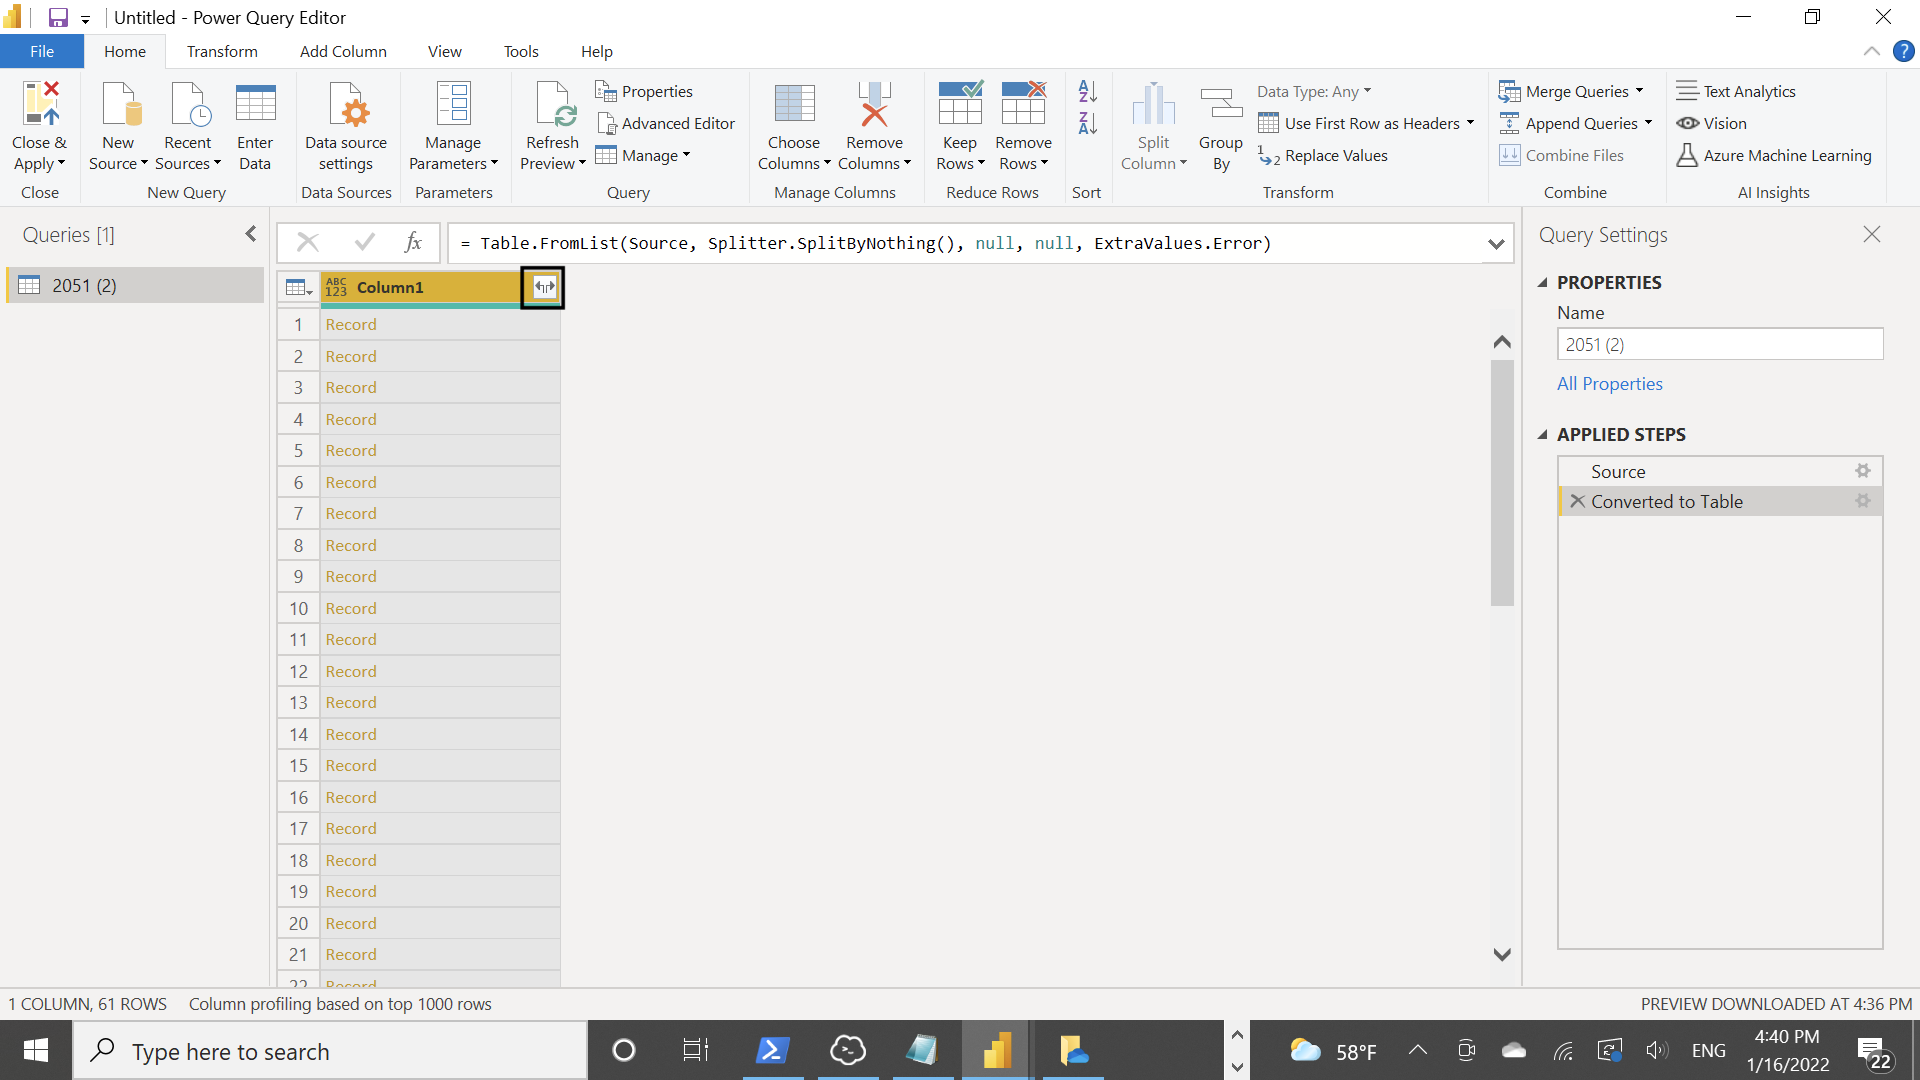The height and width of the screenshot is (1080, 1920).
Task: Confirm the formula with the checkmark
Action: [x=365, y=243]
